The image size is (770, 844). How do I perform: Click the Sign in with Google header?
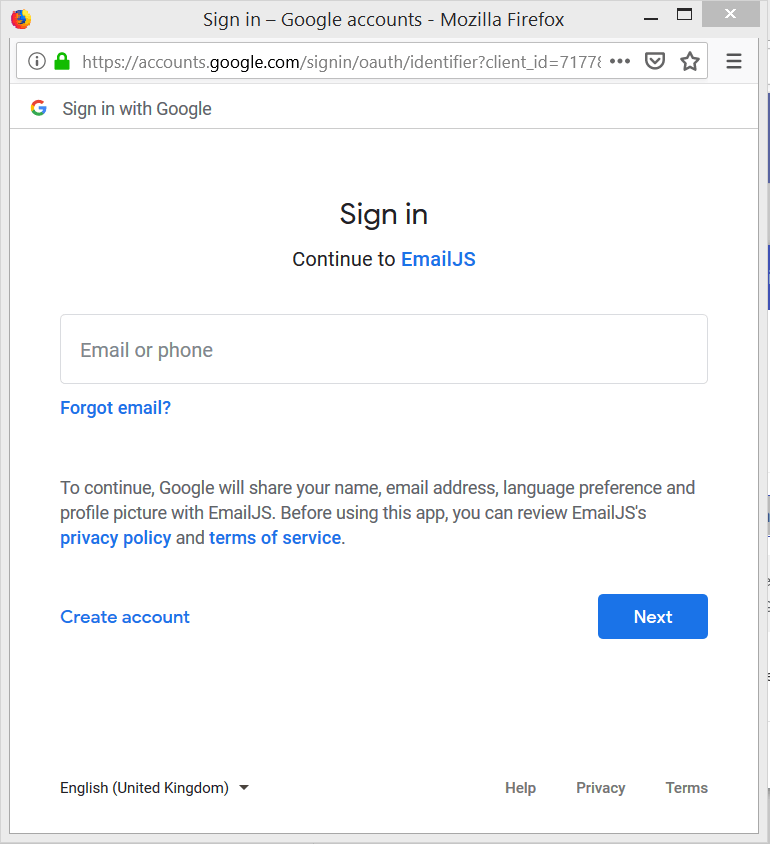click(136, 108)
